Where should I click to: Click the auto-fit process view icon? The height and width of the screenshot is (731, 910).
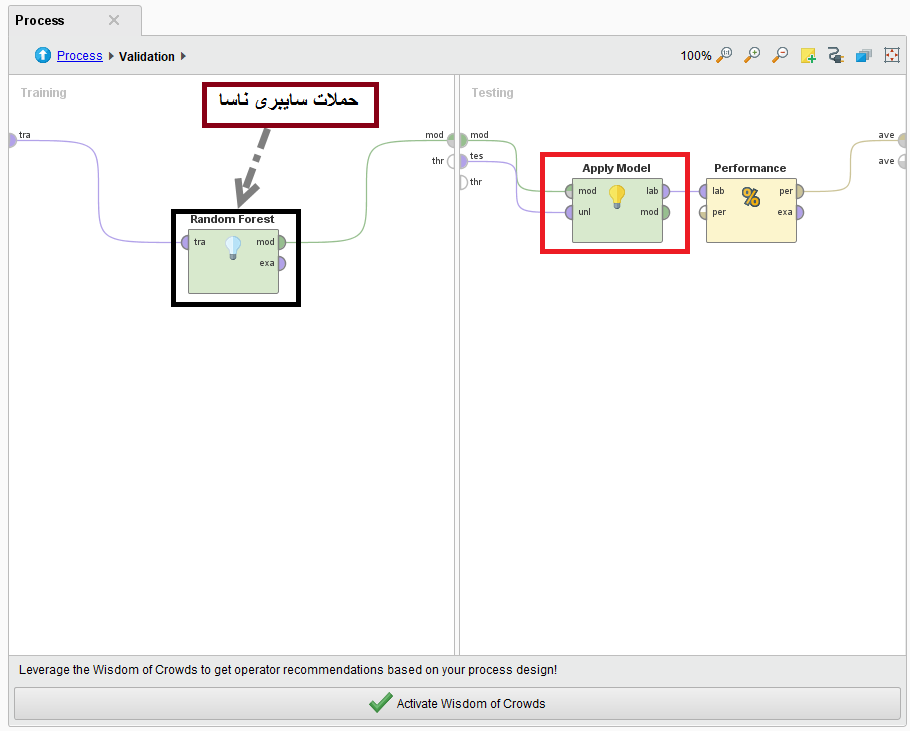tap(891, 55)
